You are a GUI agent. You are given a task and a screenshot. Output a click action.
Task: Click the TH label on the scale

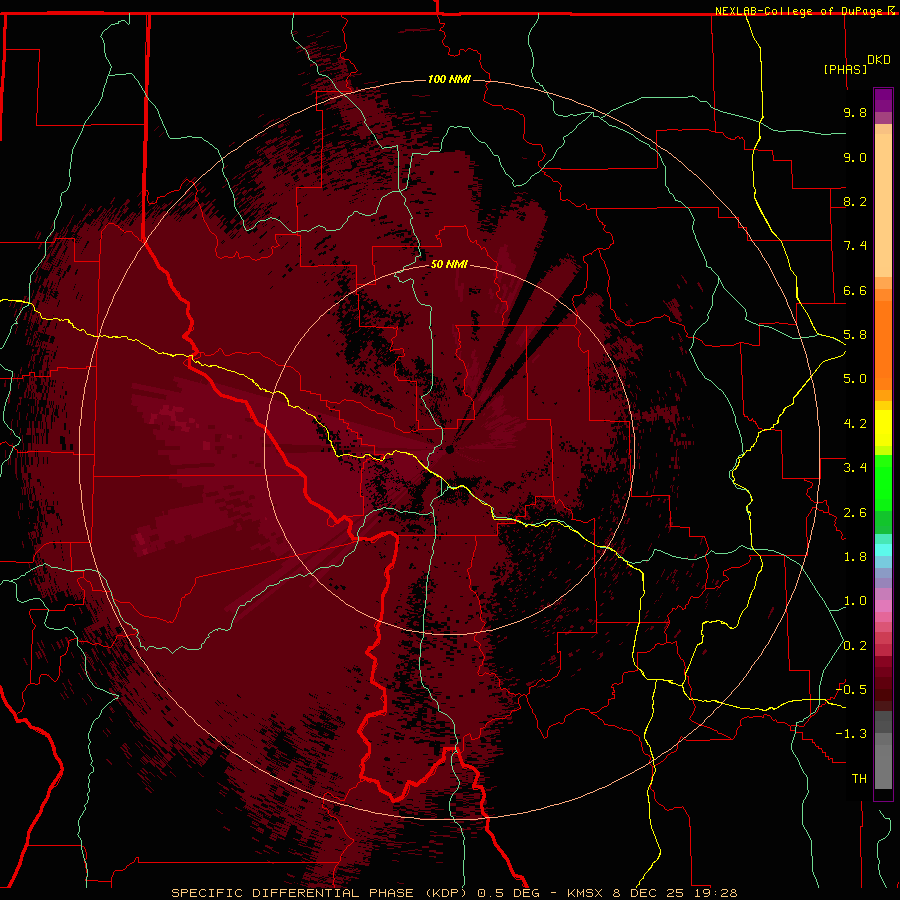pyautogui.click(x=859, y=779)
